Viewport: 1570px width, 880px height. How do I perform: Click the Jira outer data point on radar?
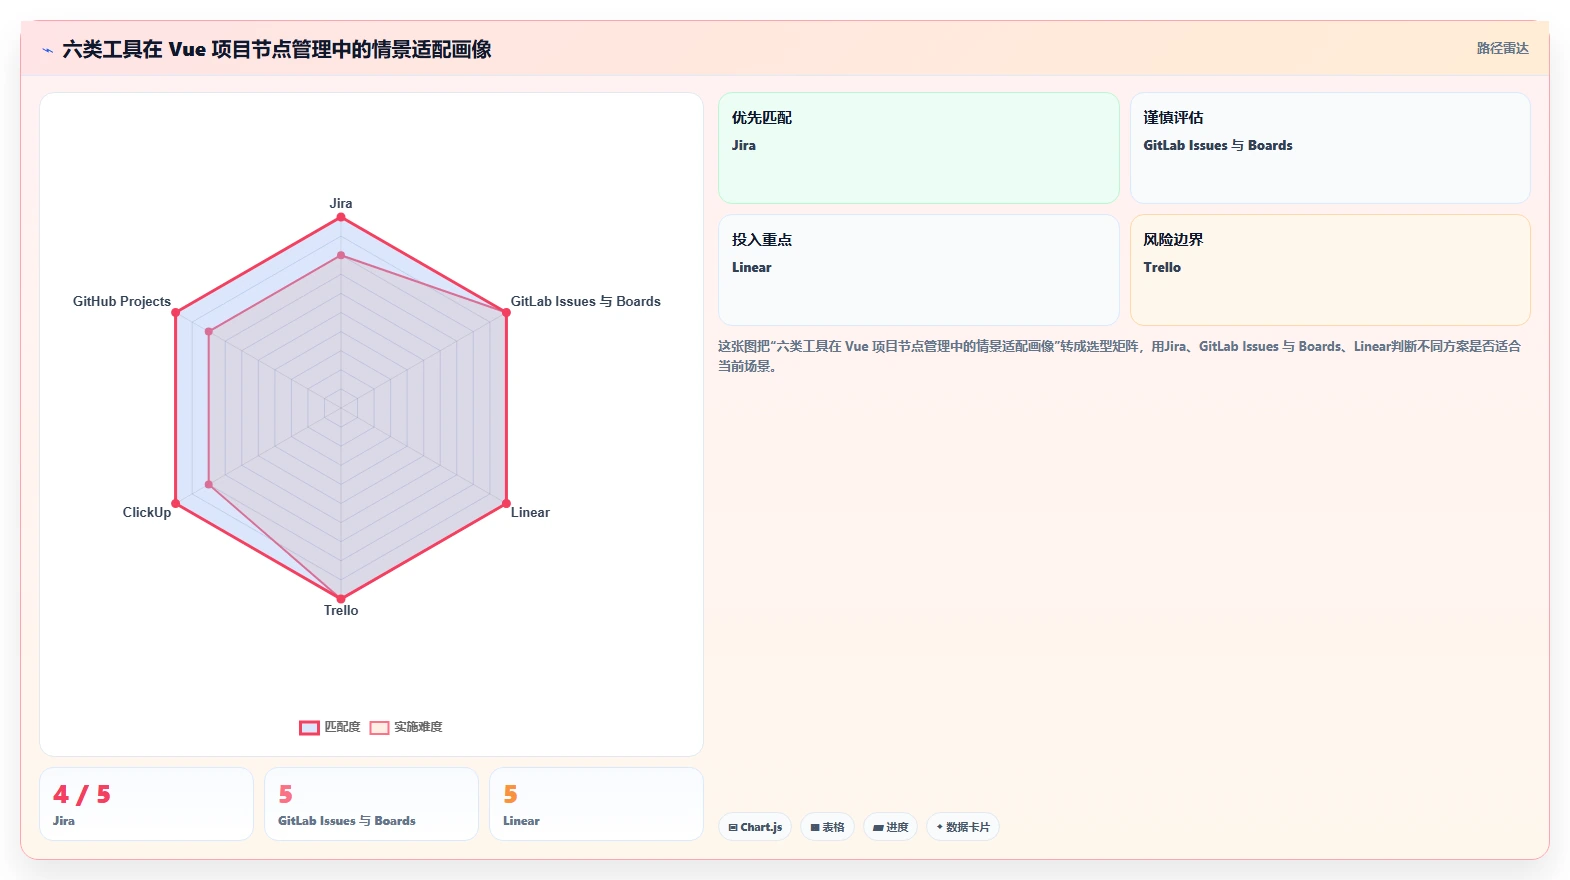click(x=341, y=217)
